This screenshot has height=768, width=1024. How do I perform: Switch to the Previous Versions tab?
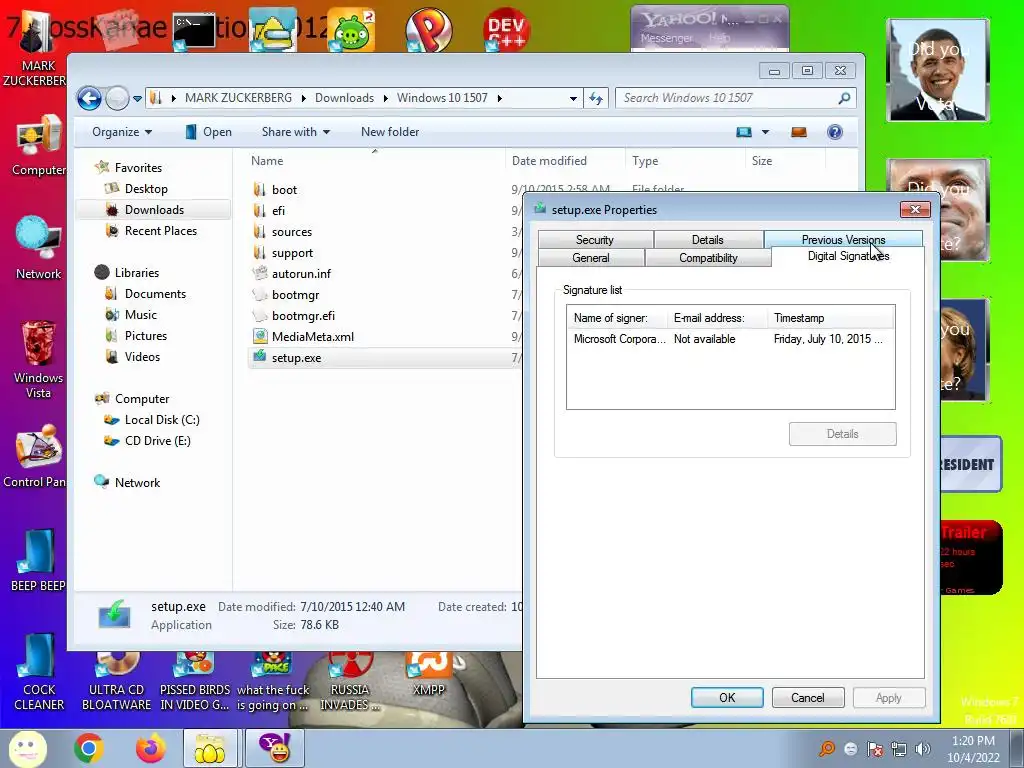click(x=843, y=240)
